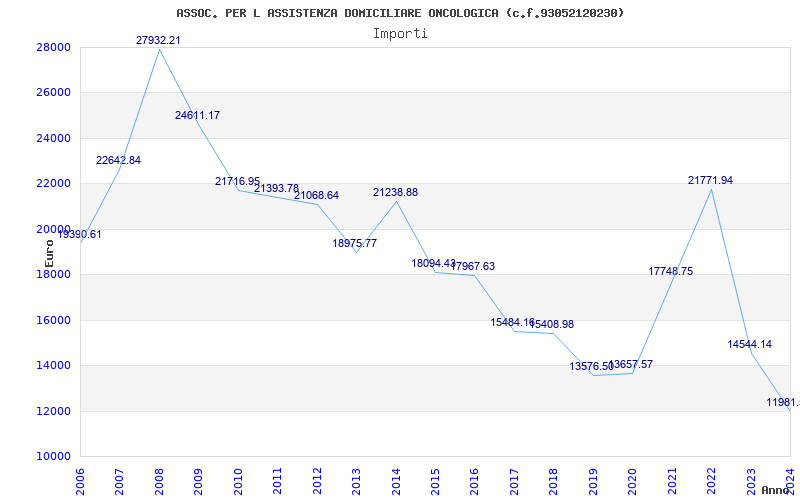This screenshot has width=800, height=500.
Task: Click y-axis tick 18000
Action: 53,274
